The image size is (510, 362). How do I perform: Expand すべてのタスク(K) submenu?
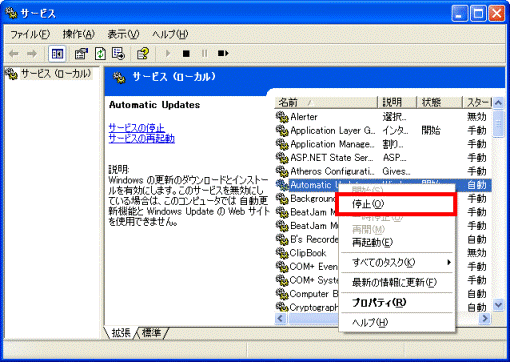(397, 263)
